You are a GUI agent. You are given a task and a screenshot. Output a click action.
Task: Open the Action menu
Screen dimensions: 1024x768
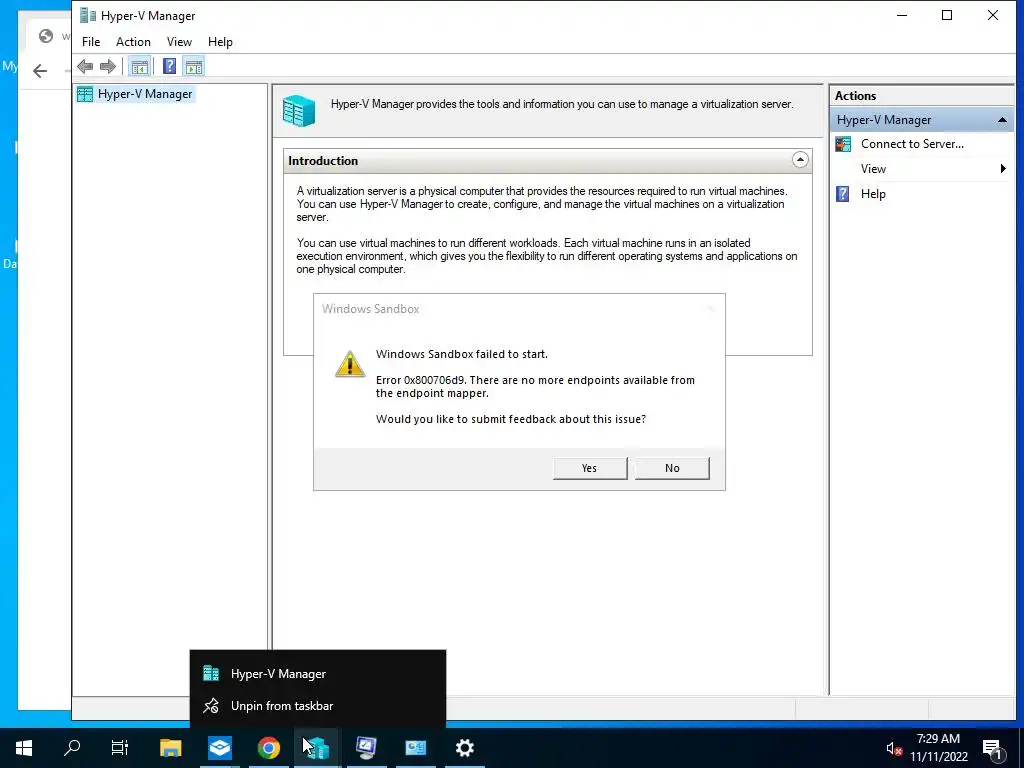133,42
